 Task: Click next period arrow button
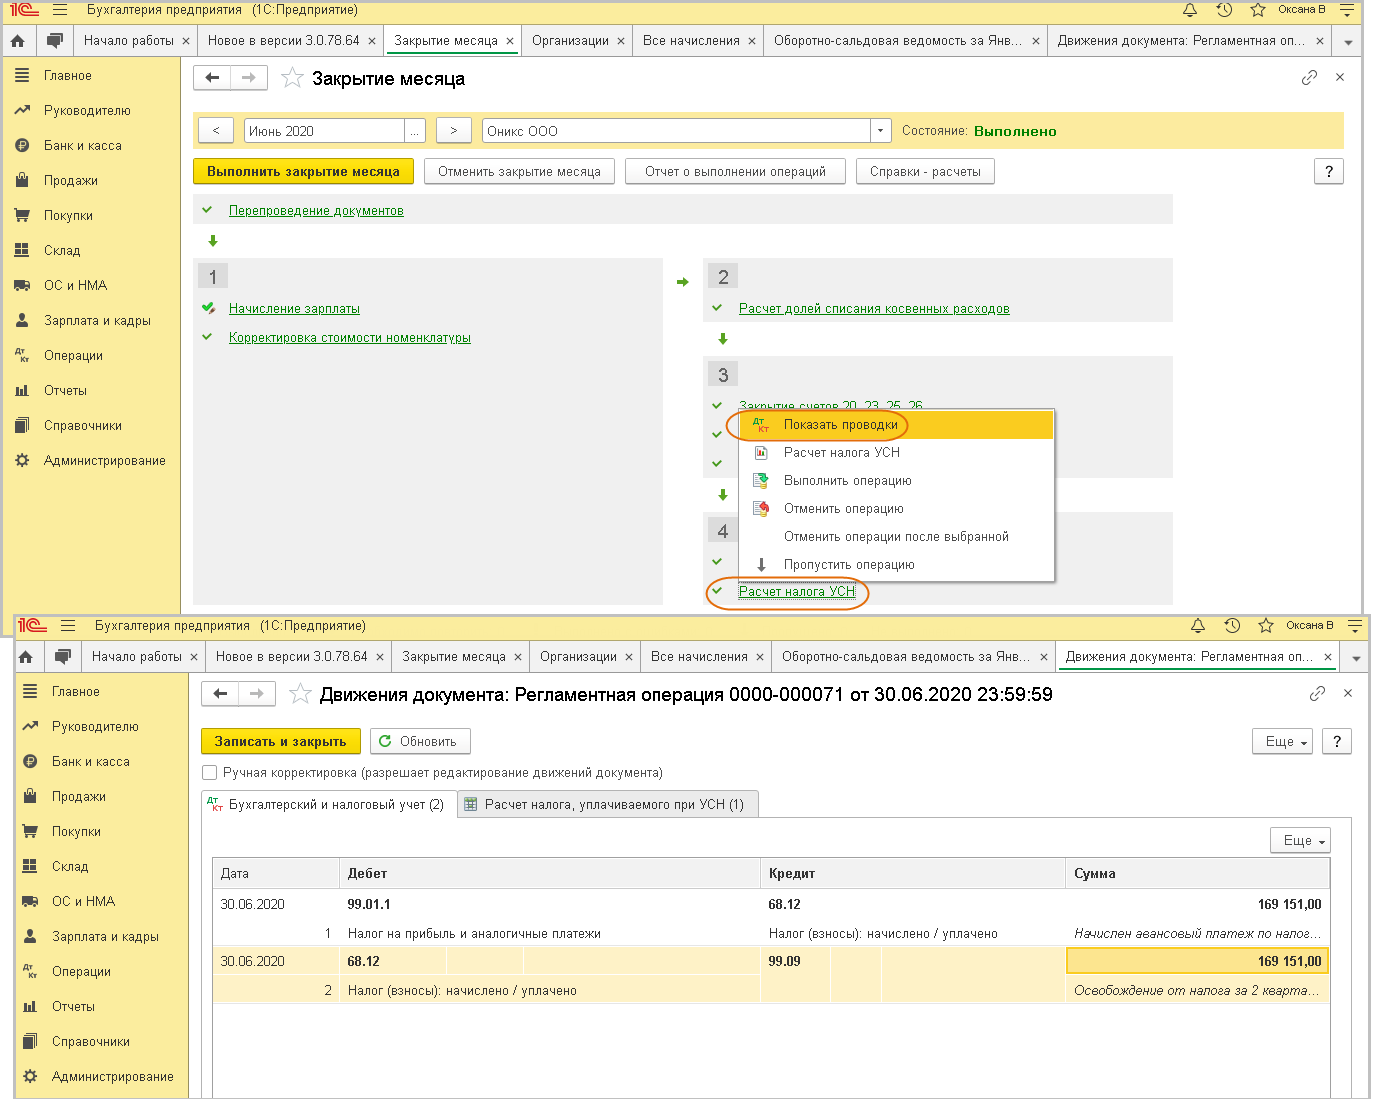pos(454,131)
